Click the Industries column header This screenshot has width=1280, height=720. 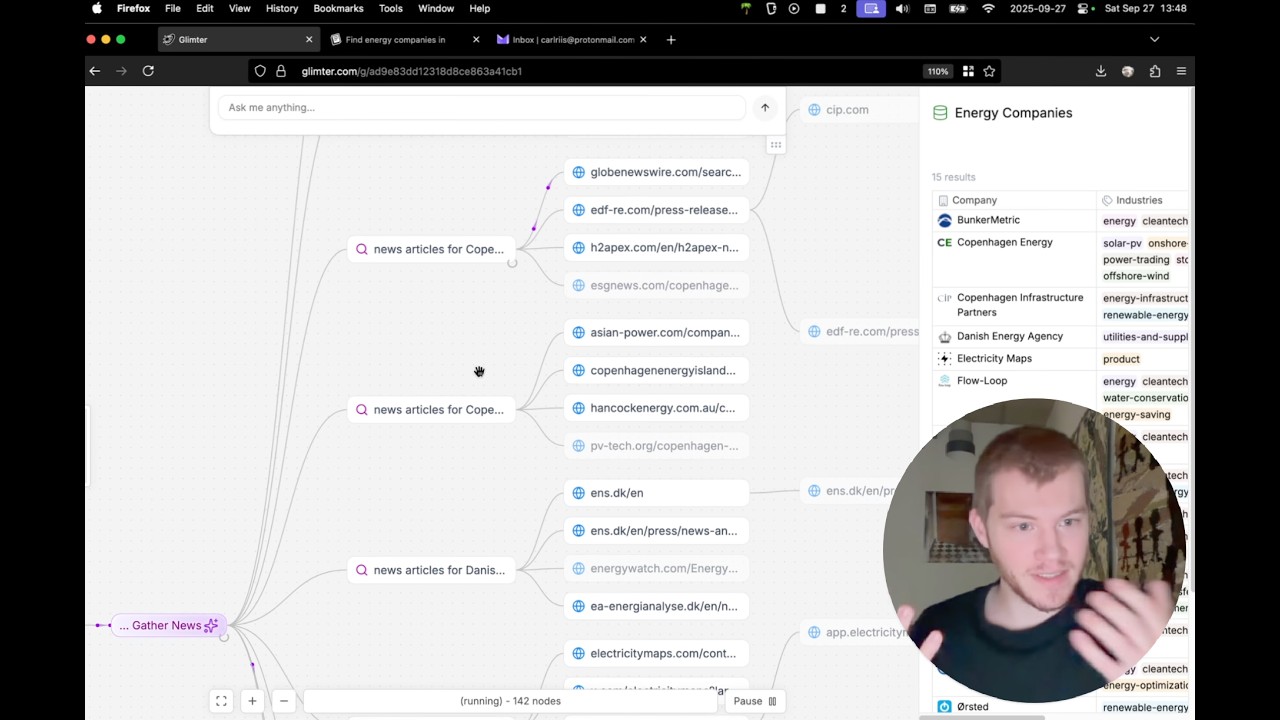pyautogui.click(x=1144, y=200)
